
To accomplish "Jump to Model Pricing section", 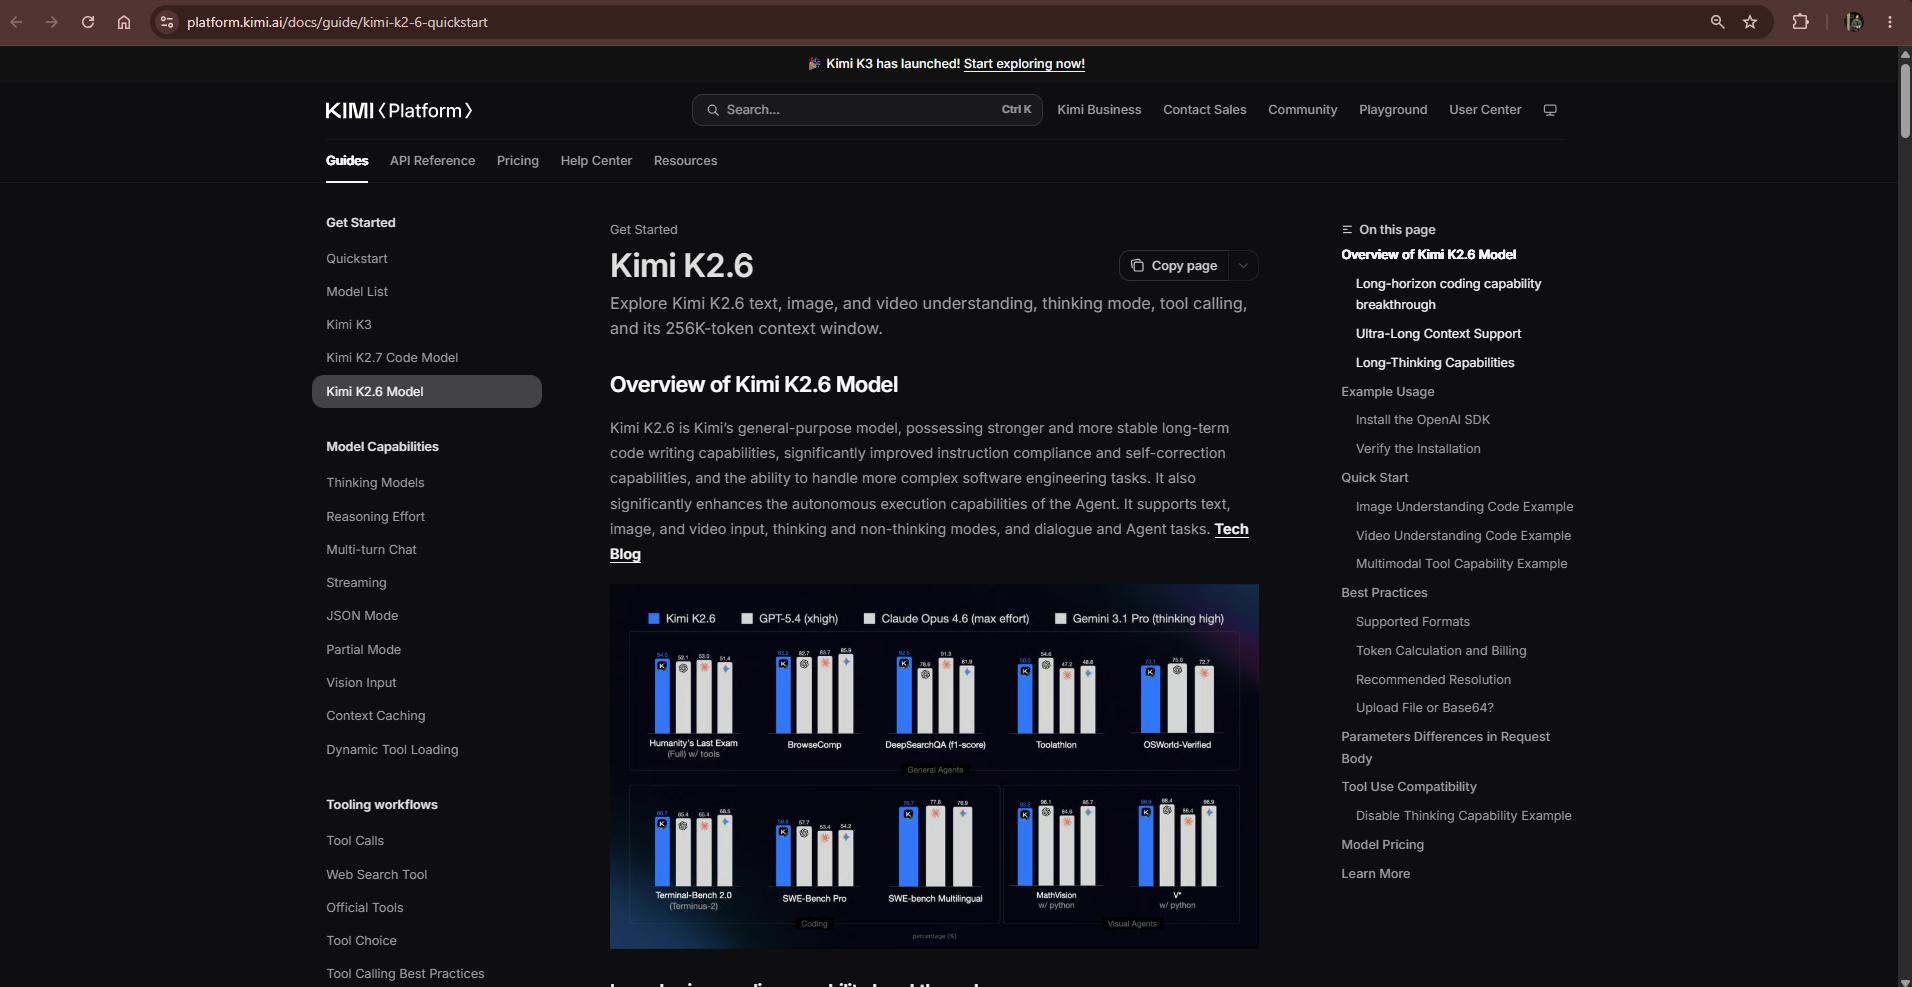I will [x=1382, y=845].
